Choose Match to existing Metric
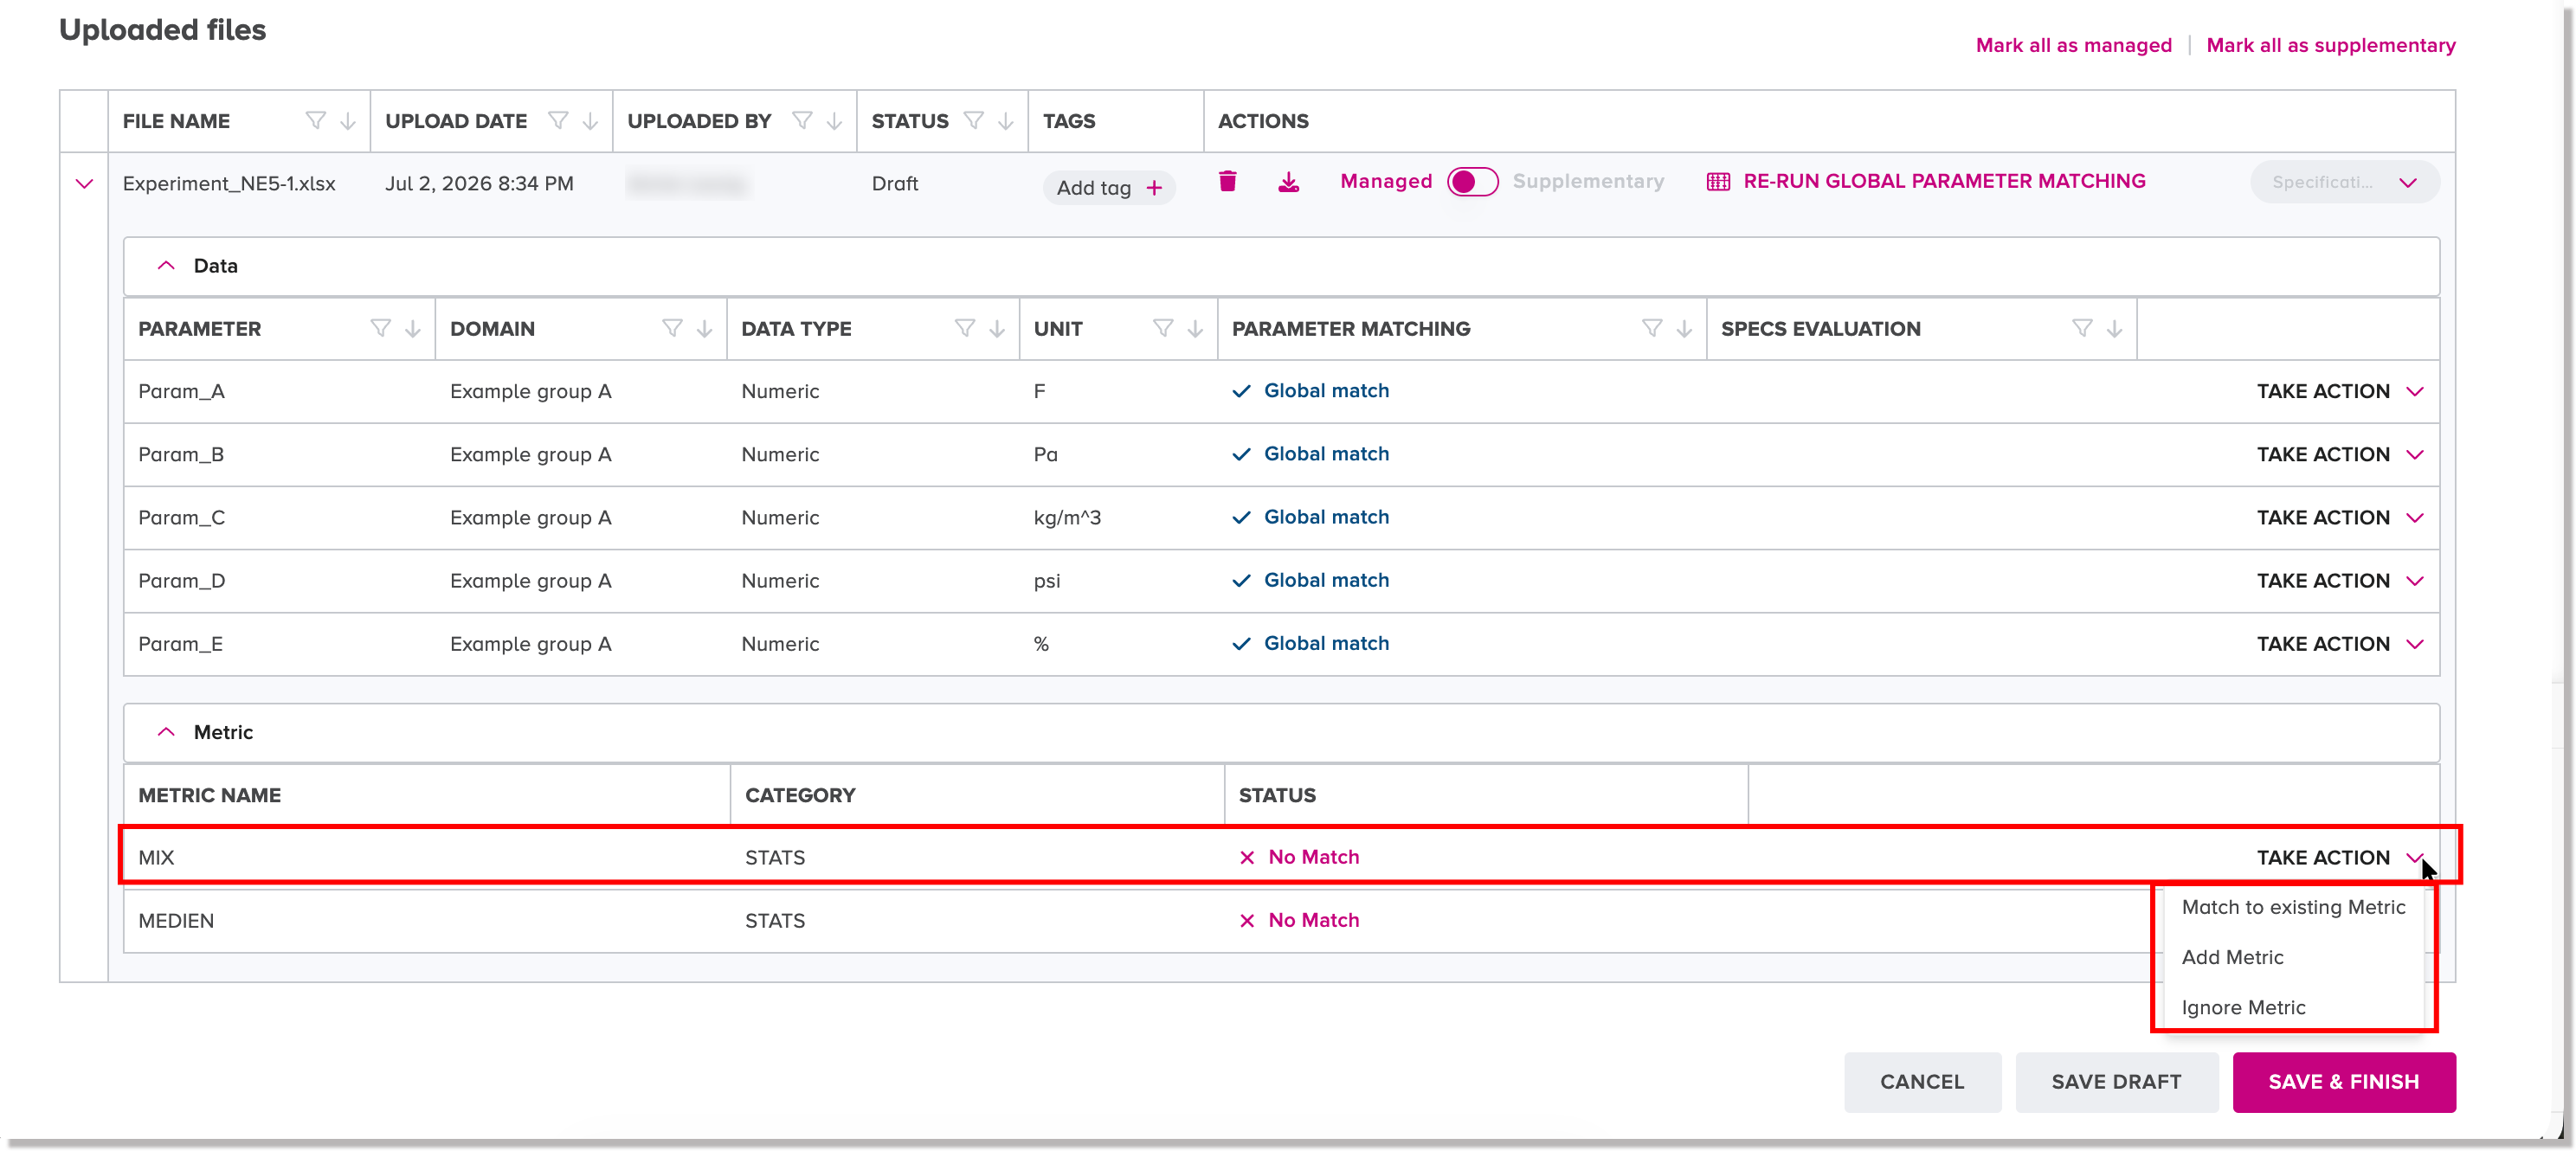The width and height of the screenshot is (2576, 1151). point(2293,907)
